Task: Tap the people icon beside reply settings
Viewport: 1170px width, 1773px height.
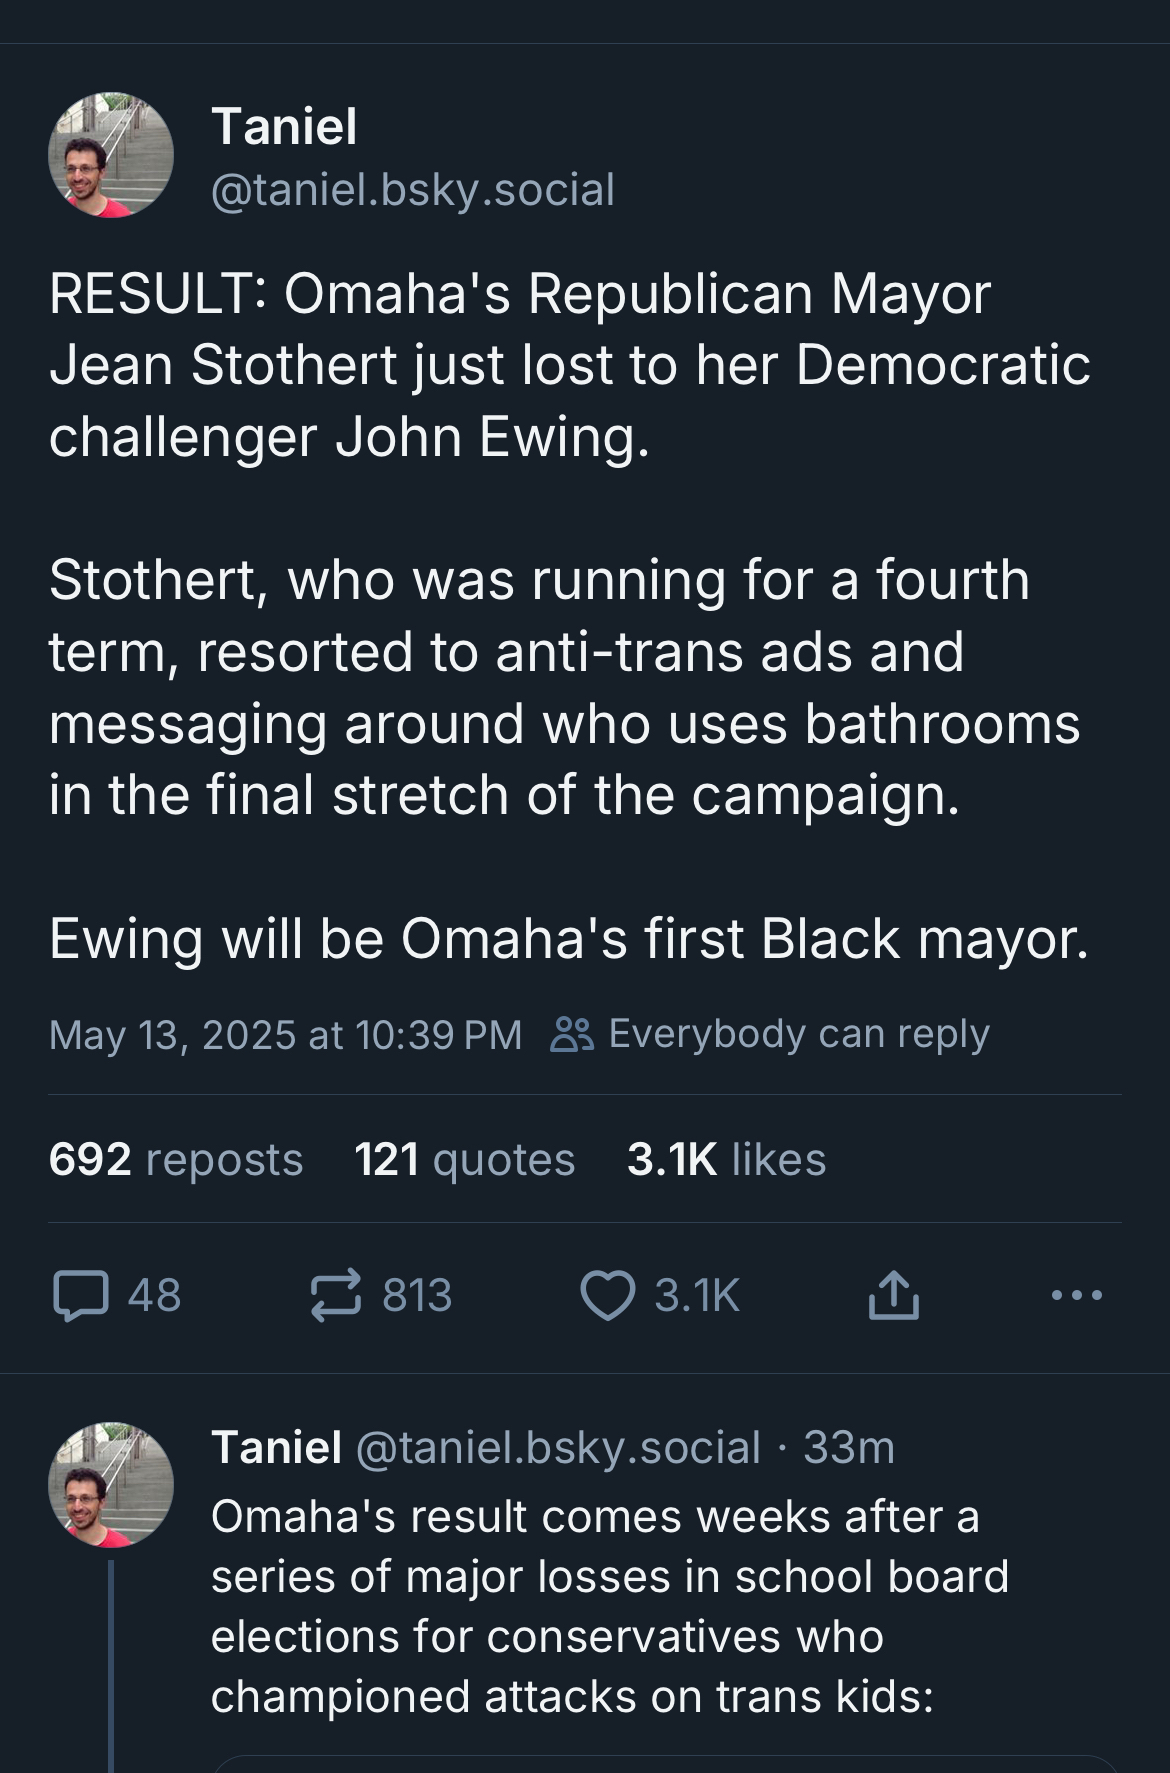Action: coord(572,1034)
